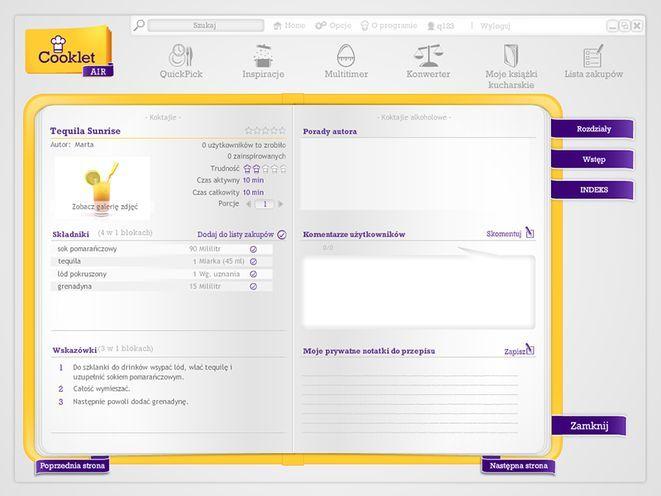This screenshot has width=661, height=496.
Task: Launch Multitimer egg timer
Action: click(346, 61)
